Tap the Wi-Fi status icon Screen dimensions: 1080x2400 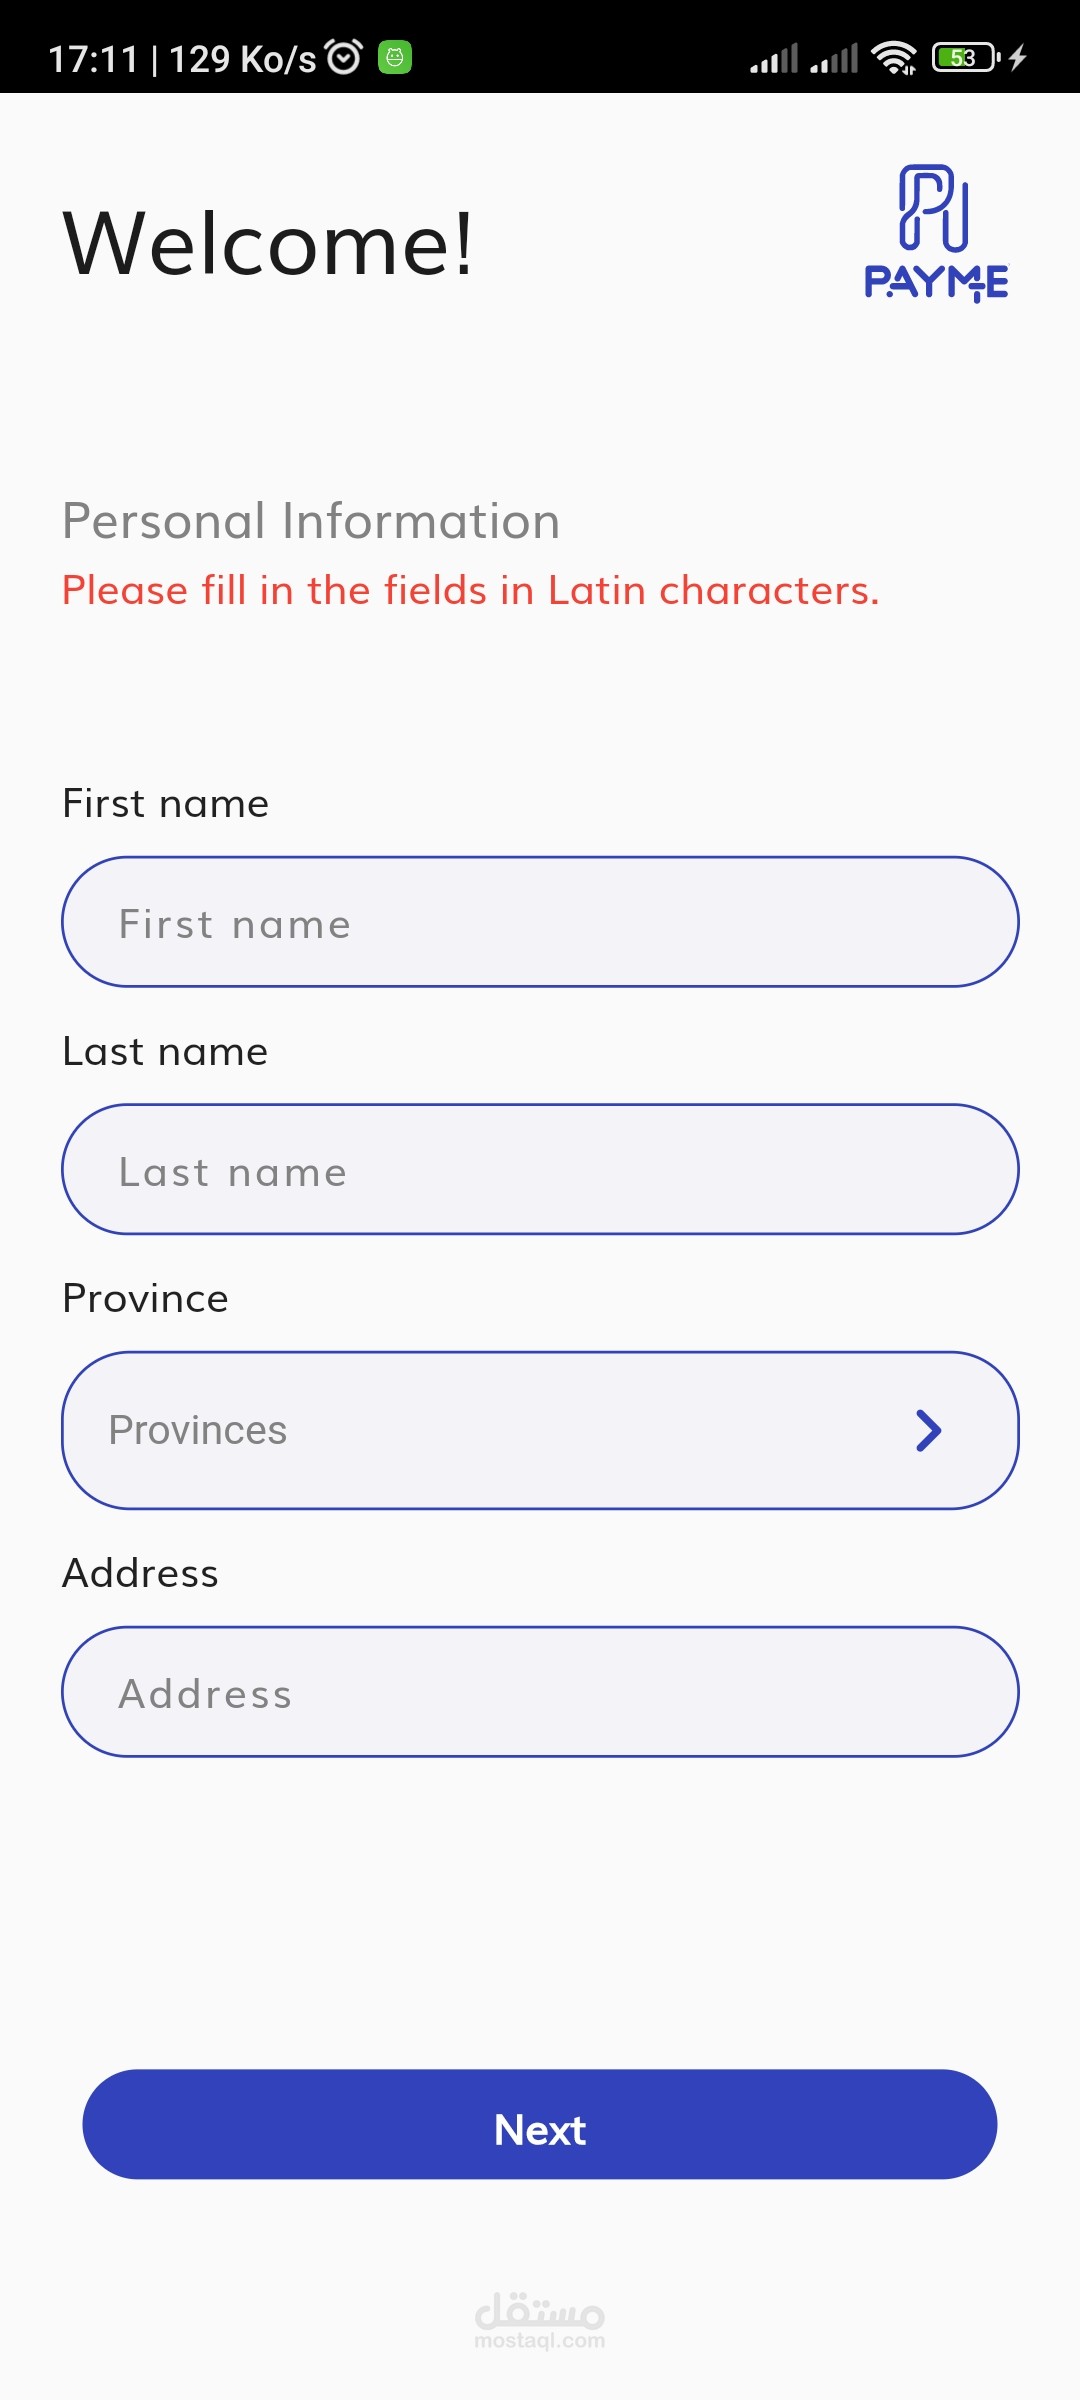click(x=893, y=58)
